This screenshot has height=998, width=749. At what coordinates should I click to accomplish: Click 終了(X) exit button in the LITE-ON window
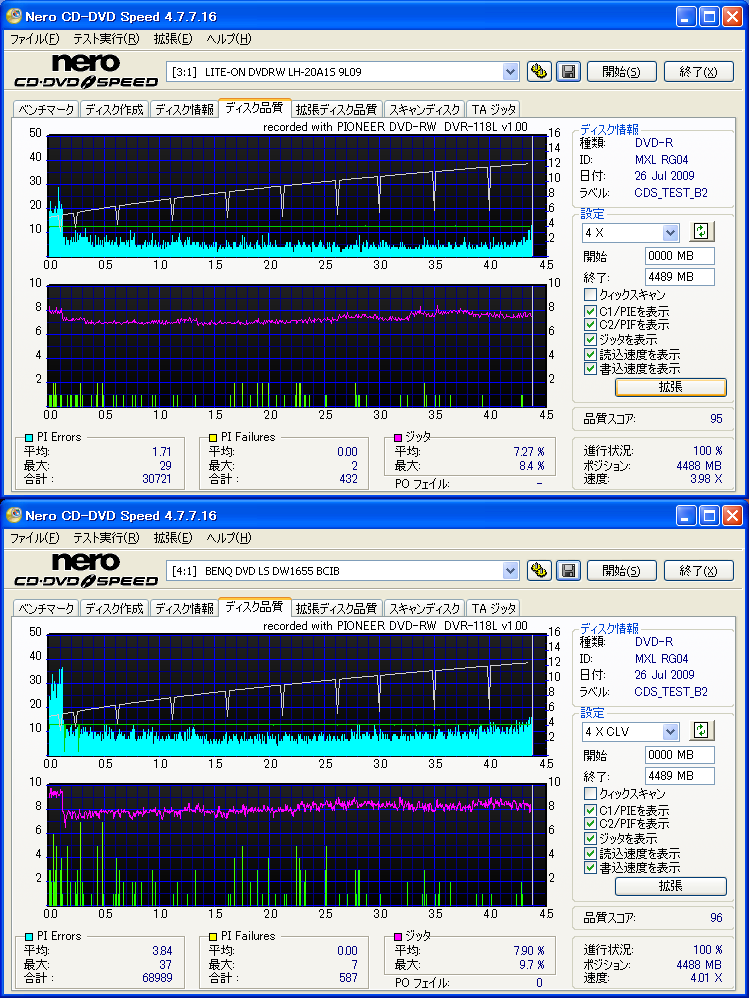pos(698,71)
